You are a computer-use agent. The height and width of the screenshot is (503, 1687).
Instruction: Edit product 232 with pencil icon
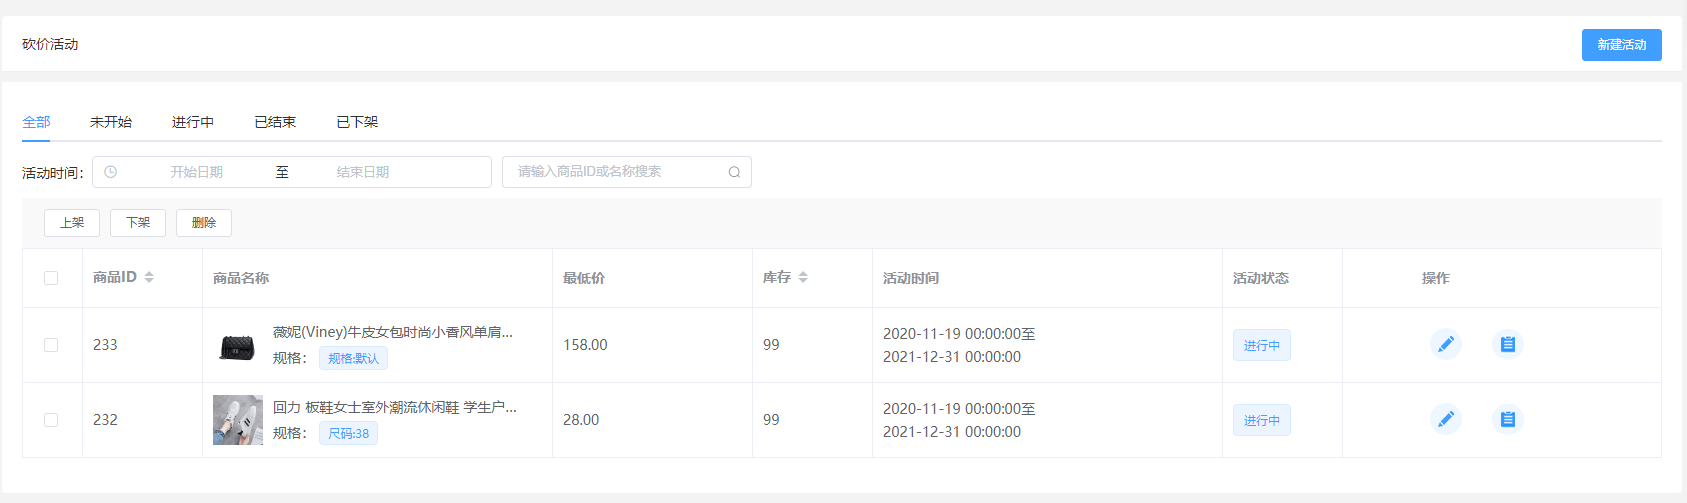click(1445, 419)
